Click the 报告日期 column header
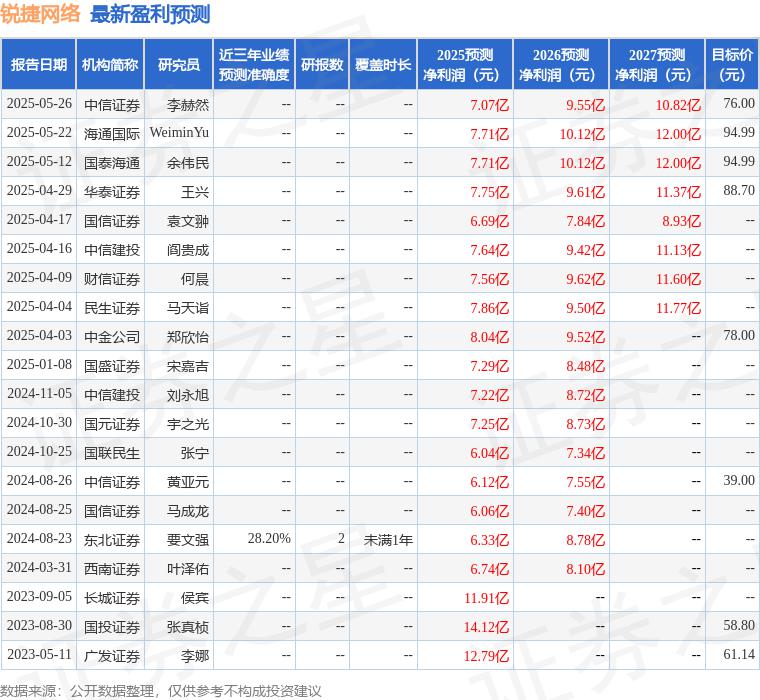Screen dimensions: 760x700 tap(38, 64)
